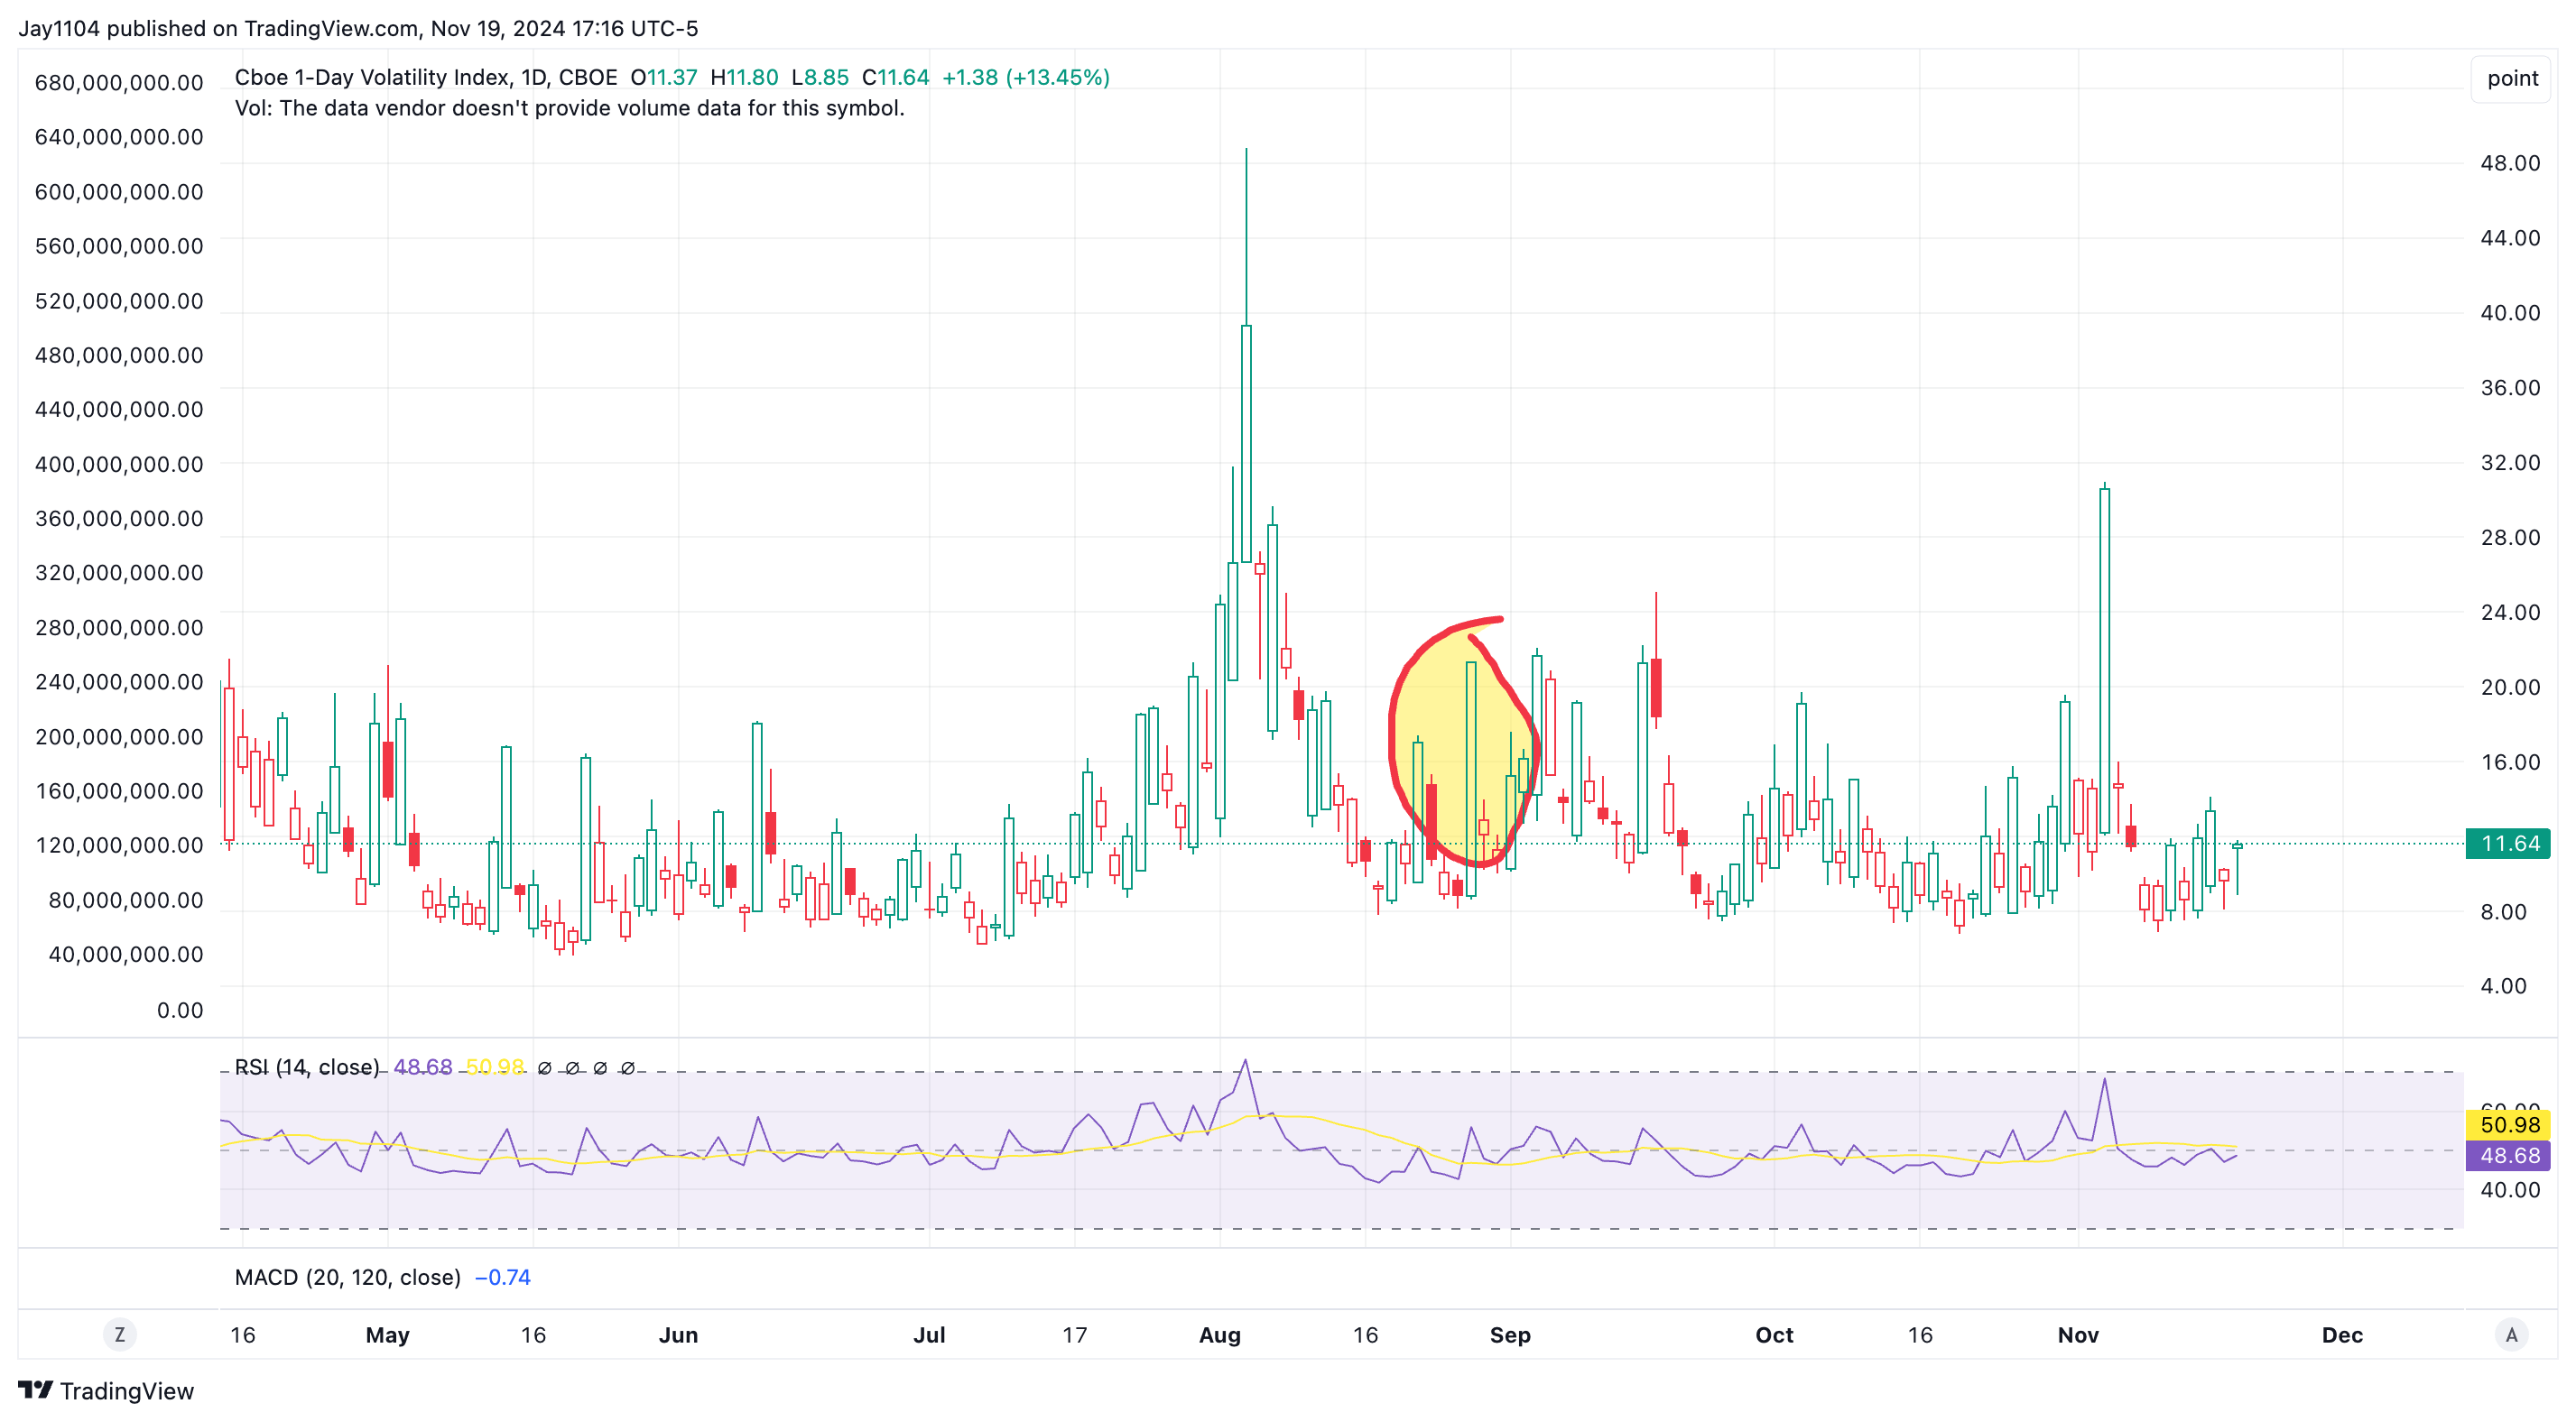Click the high value H11.80

click(x=744, y=77)
